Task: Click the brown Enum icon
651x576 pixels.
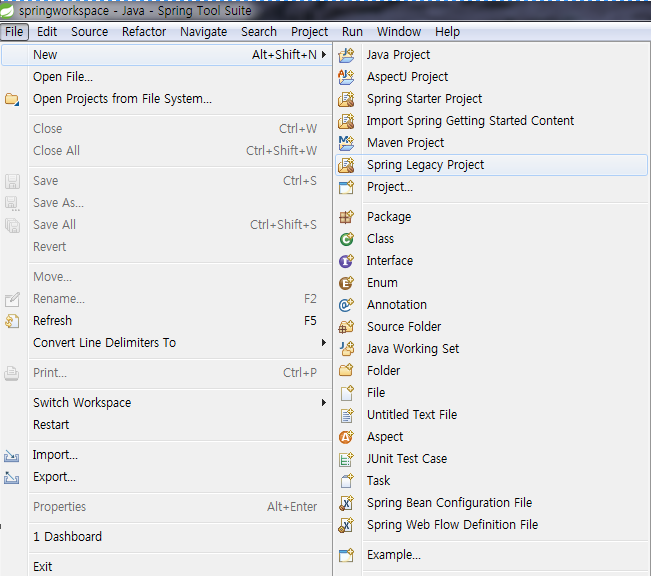Action: (346, 283)
